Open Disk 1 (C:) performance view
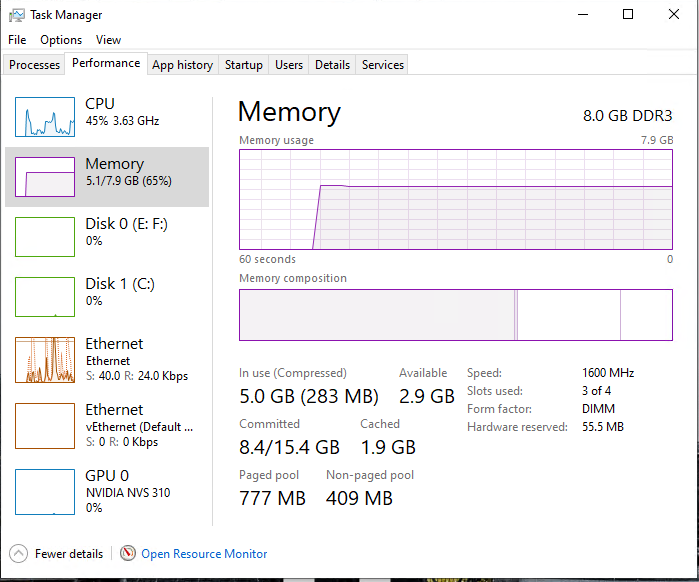This screenshot has width=699, height=582. pos(107,297)
